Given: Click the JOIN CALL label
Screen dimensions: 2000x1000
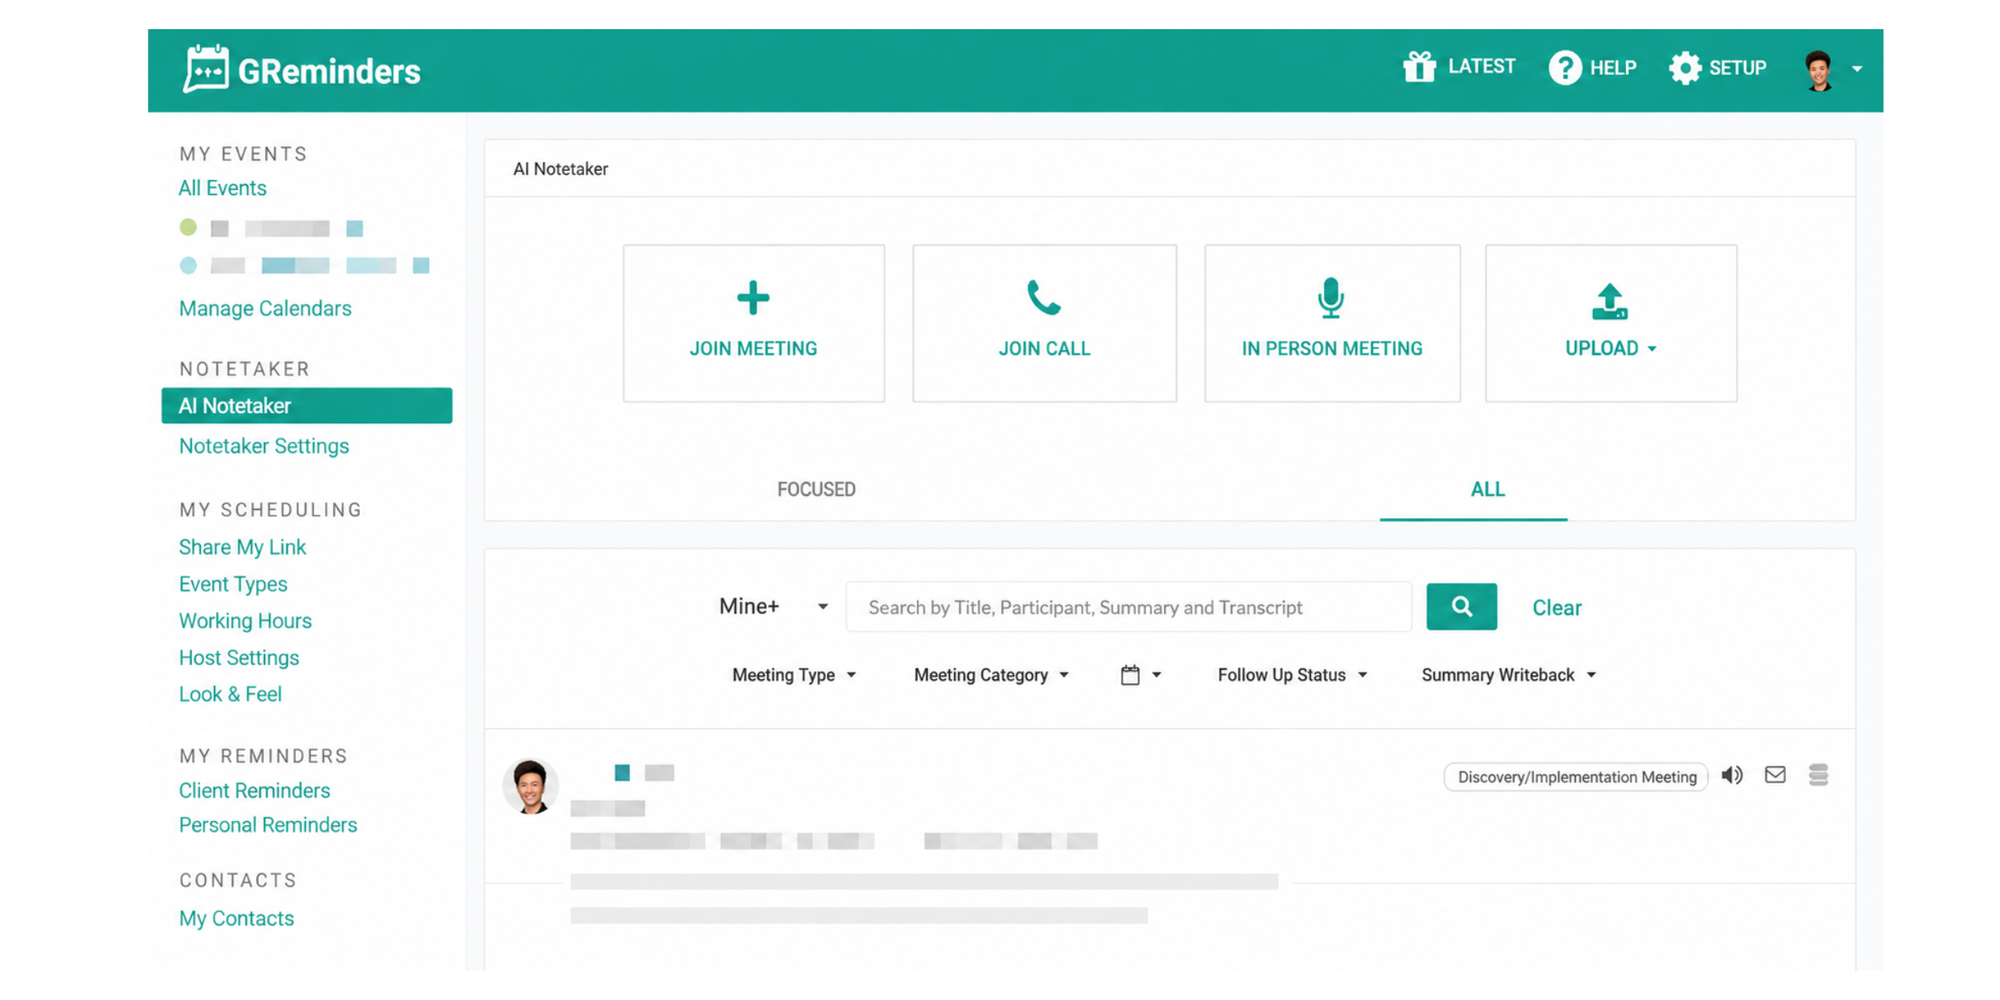Looking at the screenshot, I should tap(1044, 349).
